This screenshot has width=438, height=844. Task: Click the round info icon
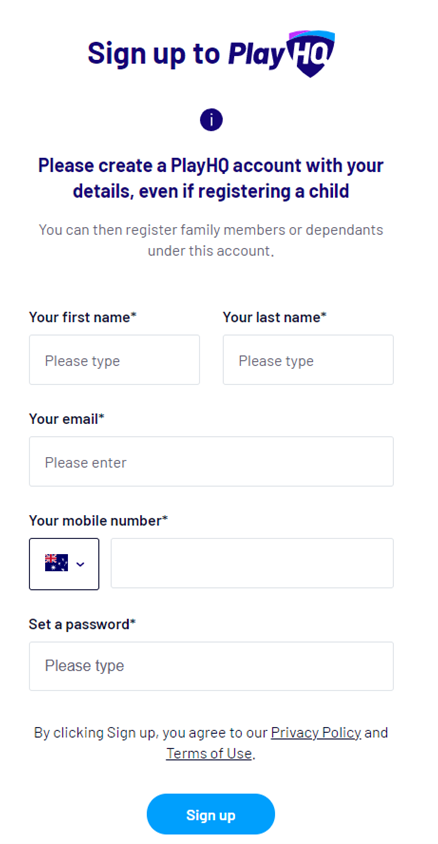tap(211, 120)
